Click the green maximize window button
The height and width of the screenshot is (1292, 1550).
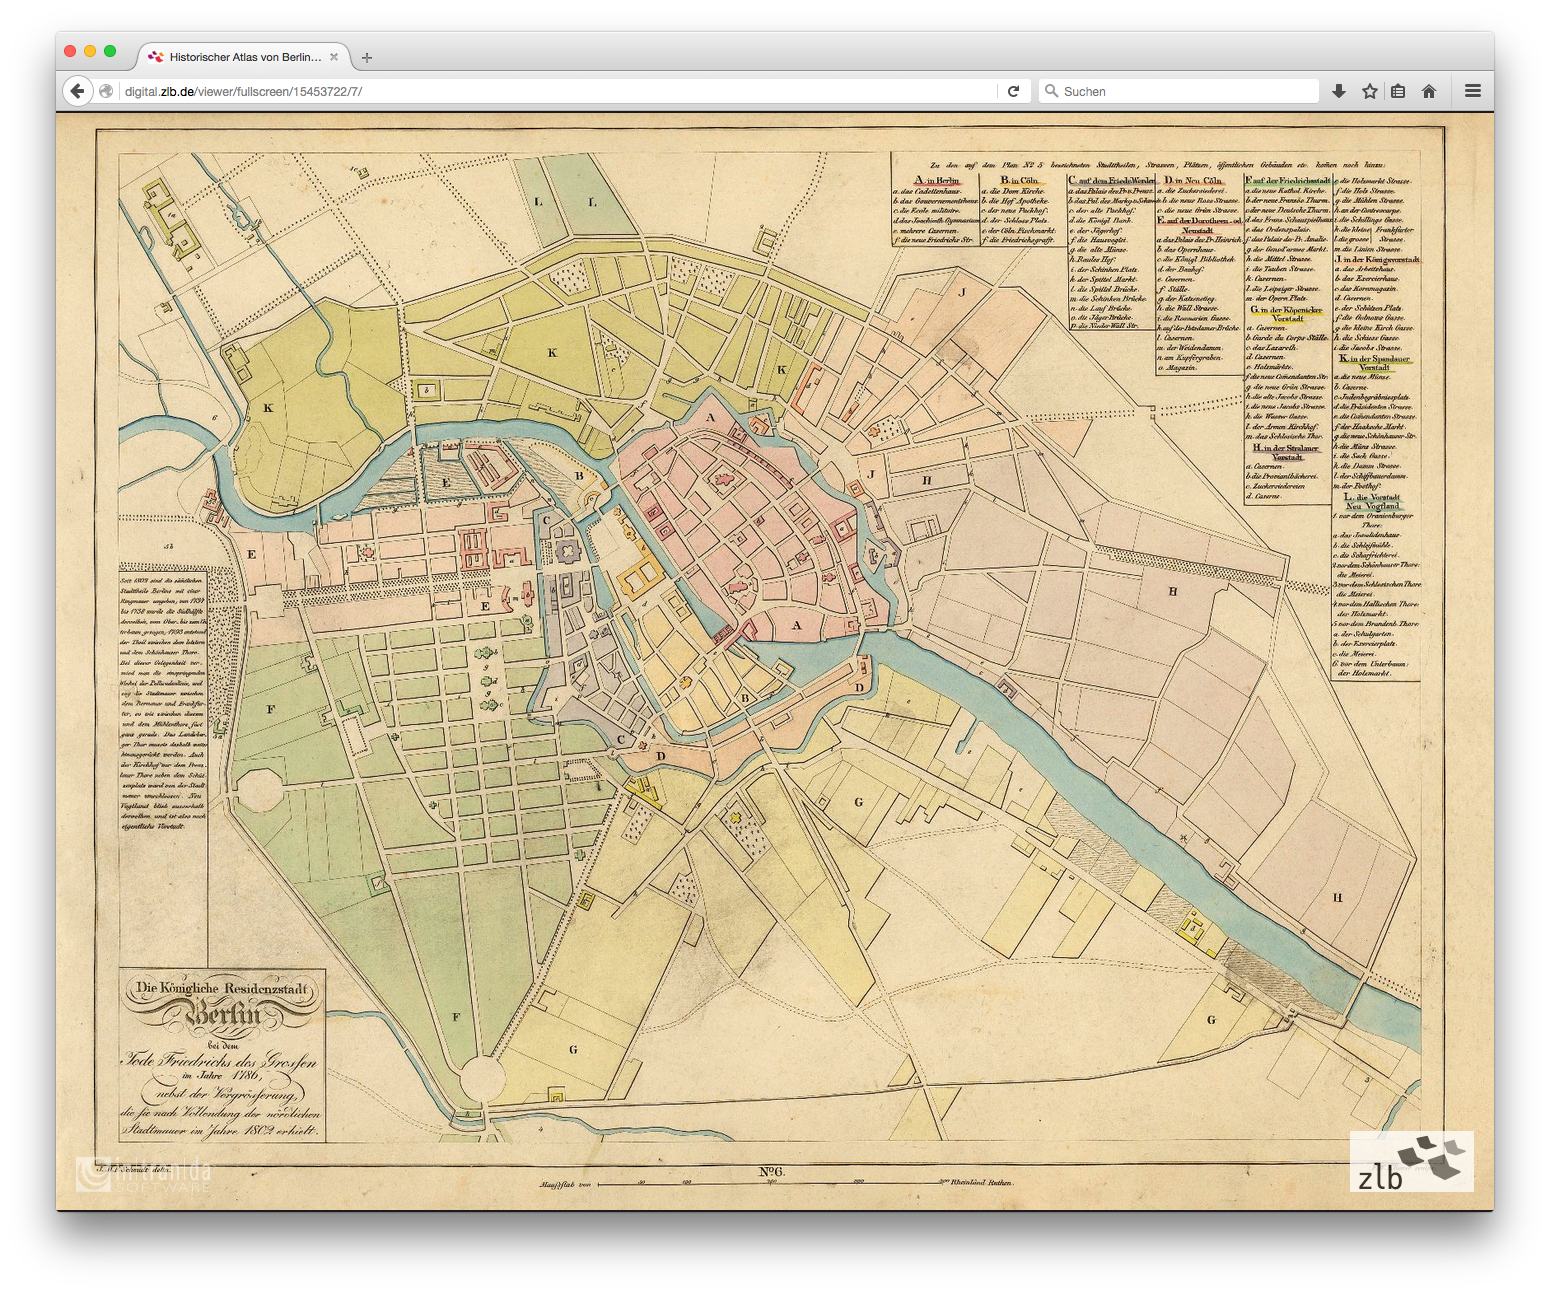[x=110, y=51]
